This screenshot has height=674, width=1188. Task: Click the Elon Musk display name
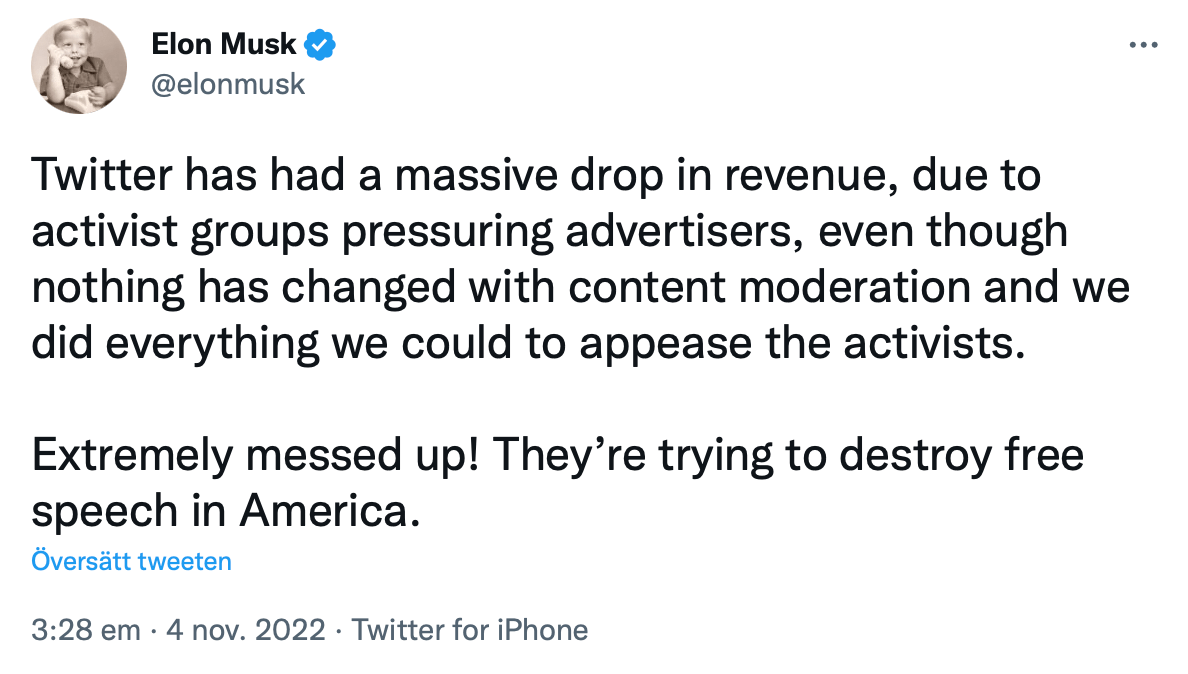click(x=224, y=45)
